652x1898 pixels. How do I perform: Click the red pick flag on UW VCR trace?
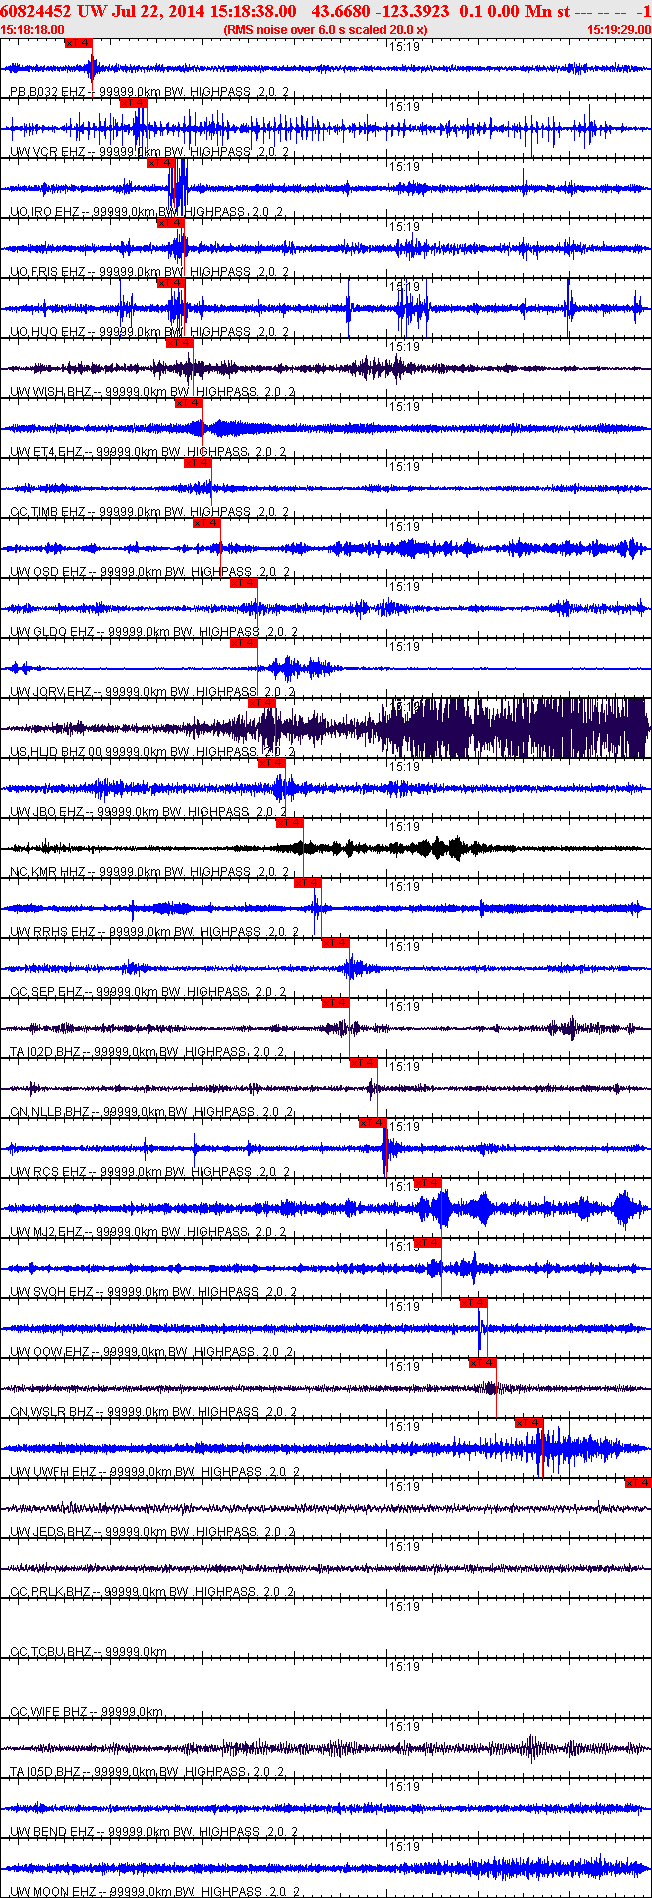click(133, 103)
